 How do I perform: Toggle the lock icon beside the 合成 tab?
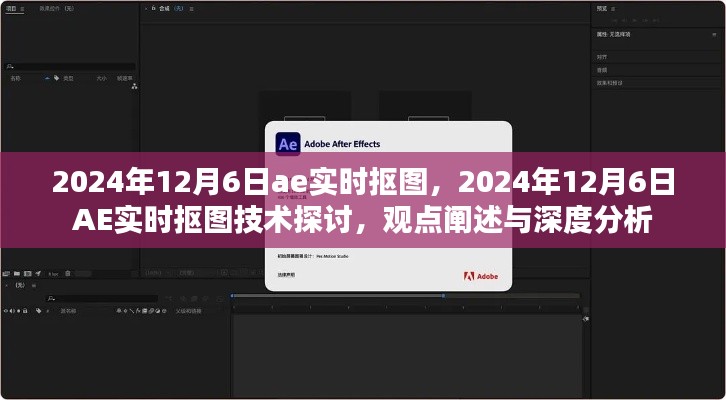coord(154,8)
